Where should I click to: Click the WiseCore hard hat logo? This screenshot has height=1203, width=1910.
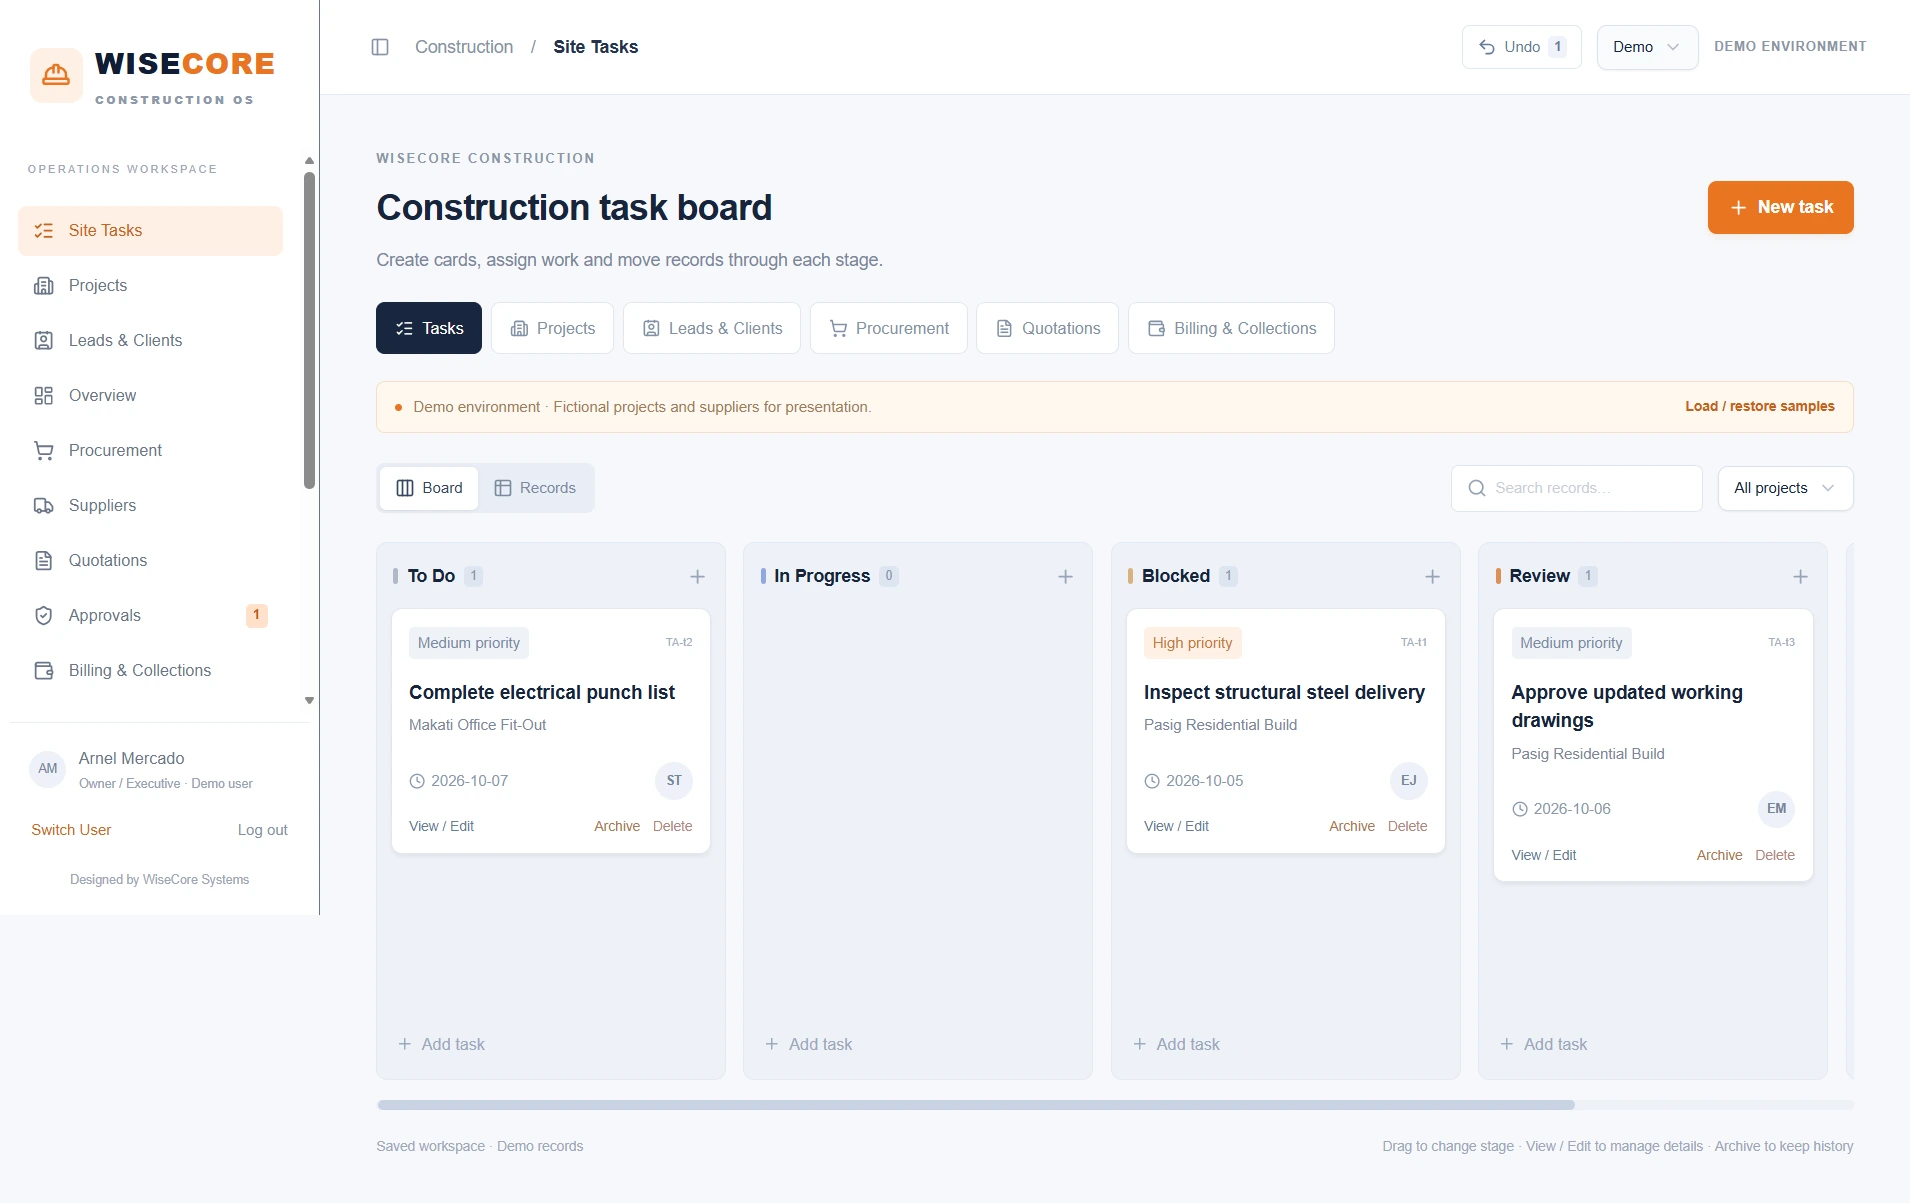56,75
